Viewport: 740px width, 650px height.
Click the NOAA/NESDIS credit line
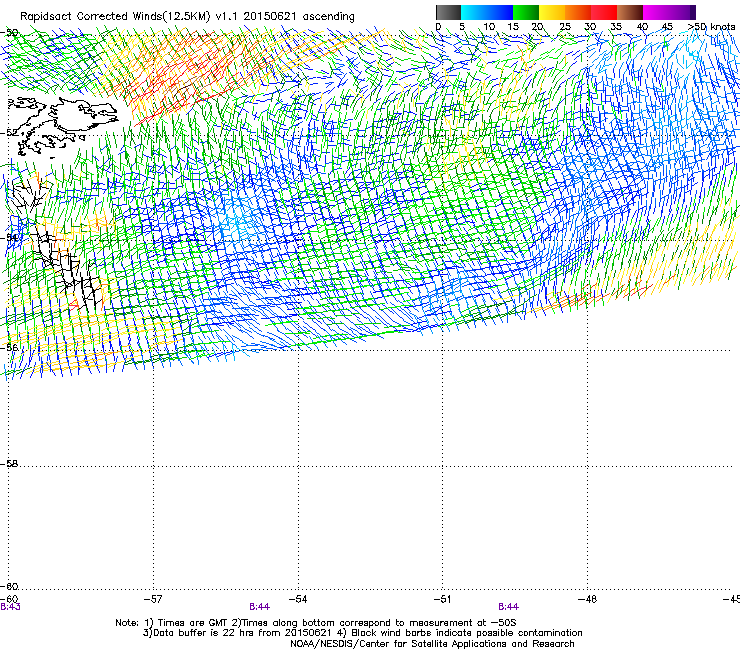pyautogui.click(x=432, y=644)
